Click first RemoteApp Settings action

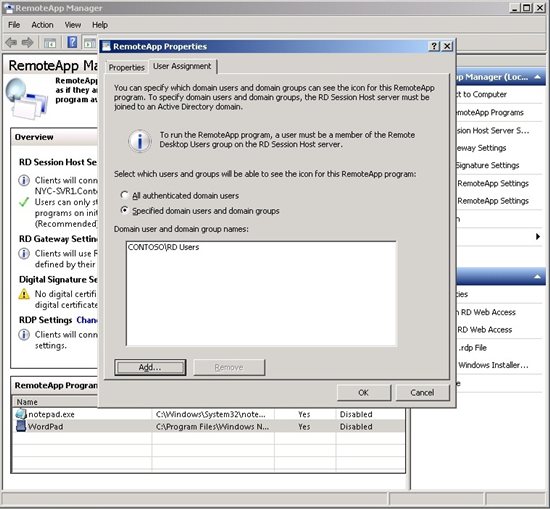493,183
